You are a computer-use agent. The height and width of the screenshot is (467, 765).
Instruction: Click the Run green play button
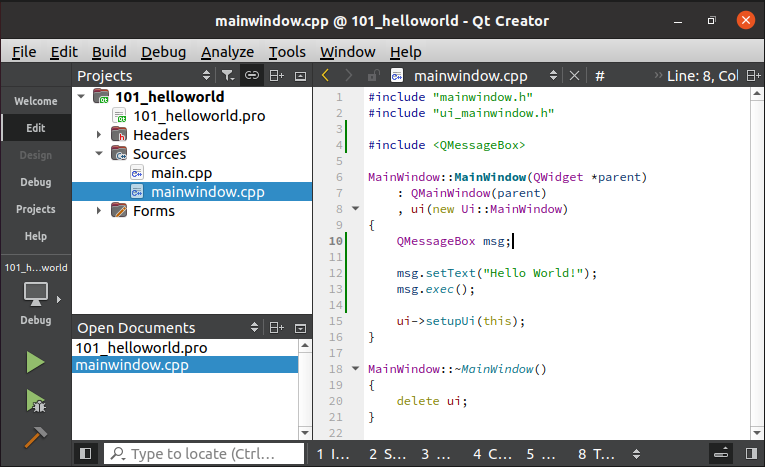[x=36, y=363]
